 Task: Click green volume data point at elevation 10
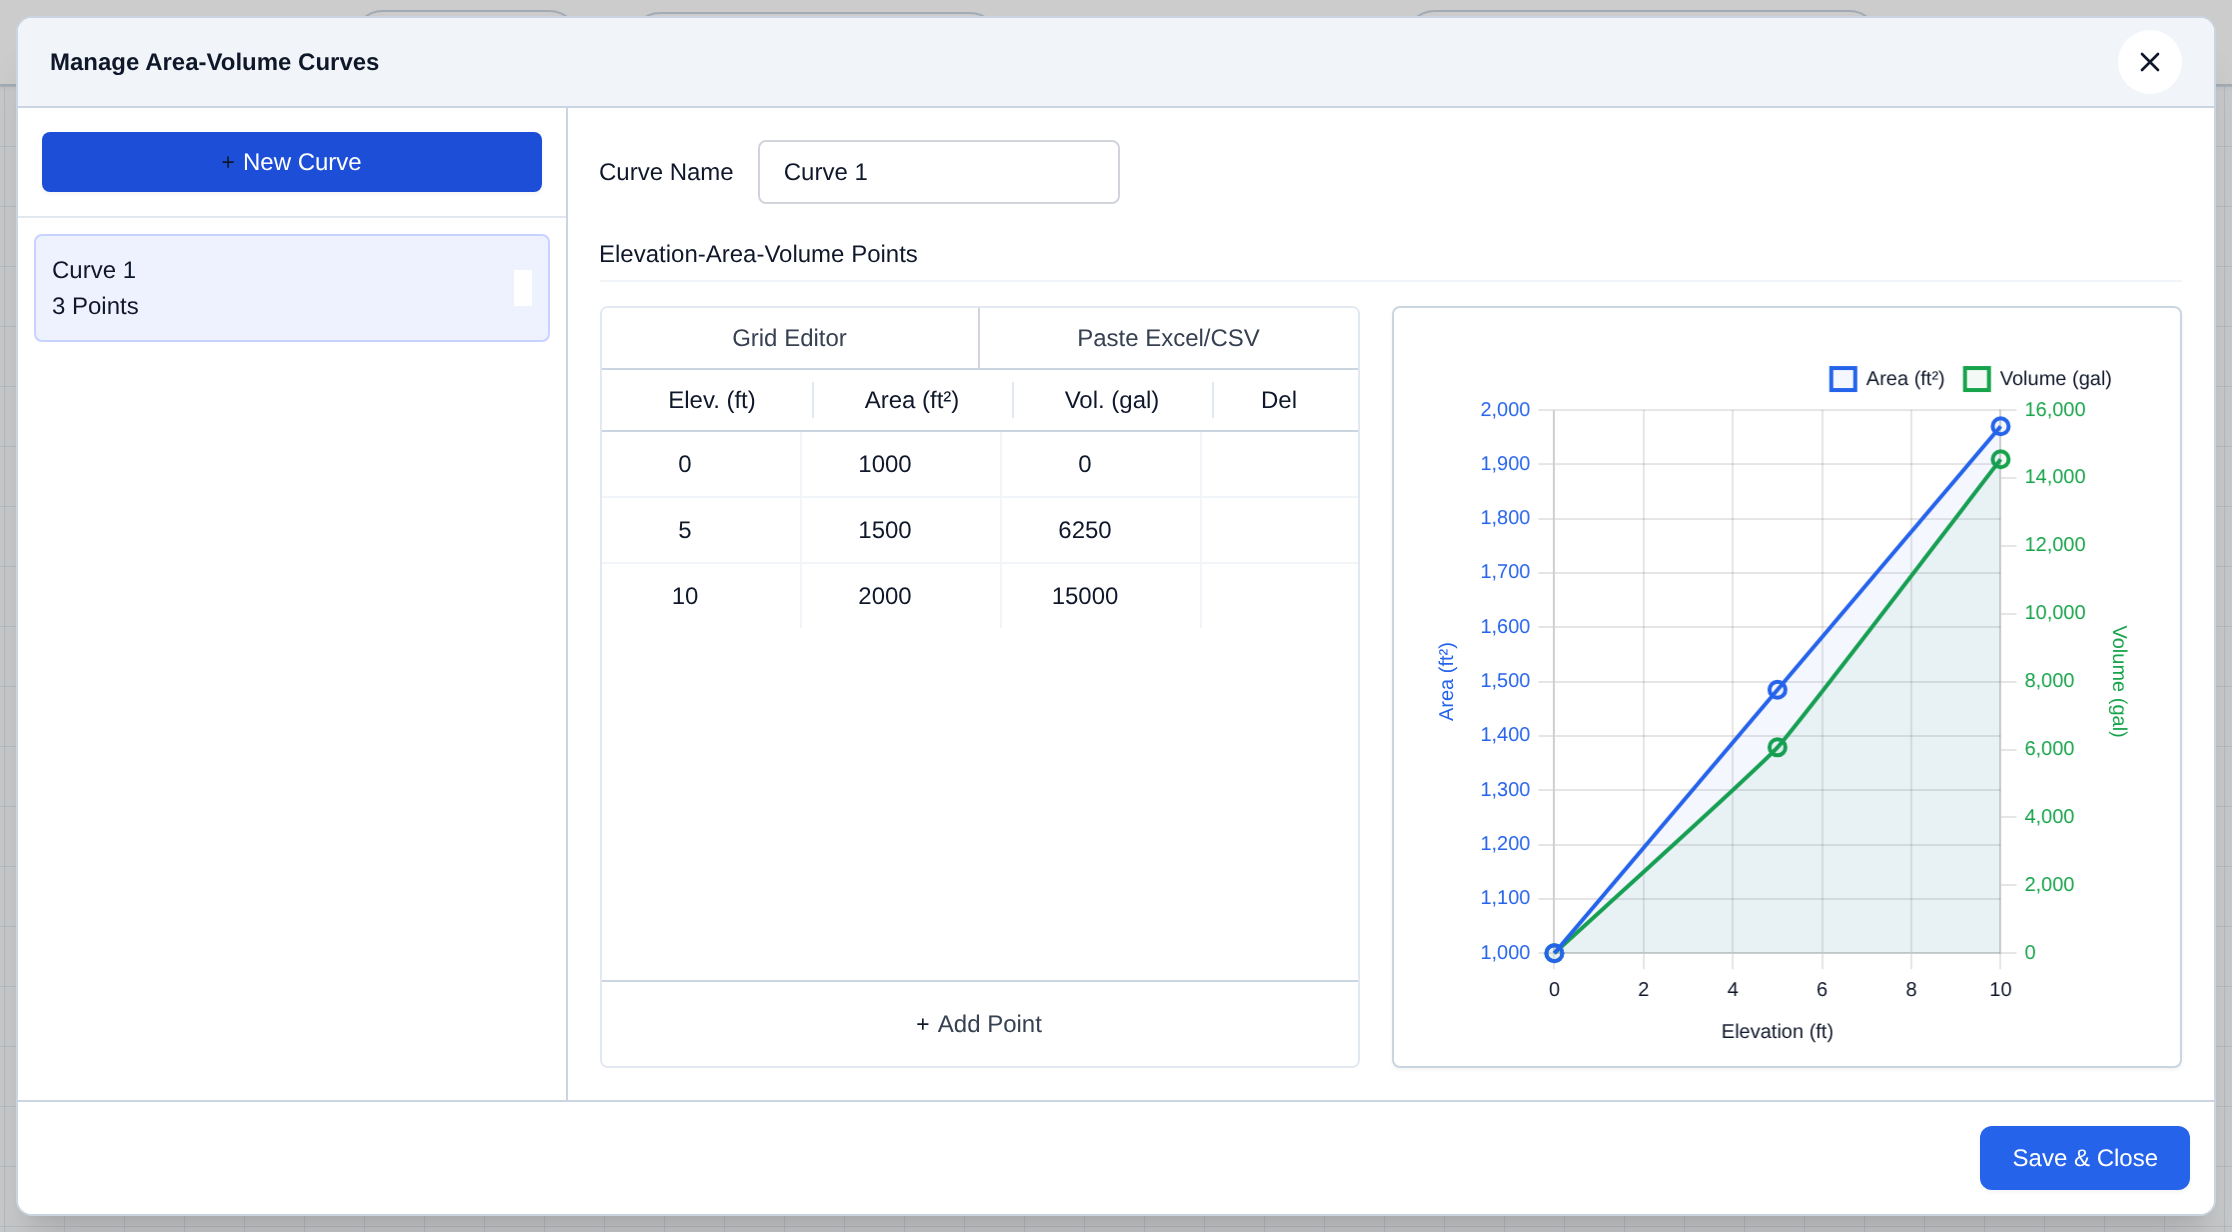click(x=2000, y=460)
